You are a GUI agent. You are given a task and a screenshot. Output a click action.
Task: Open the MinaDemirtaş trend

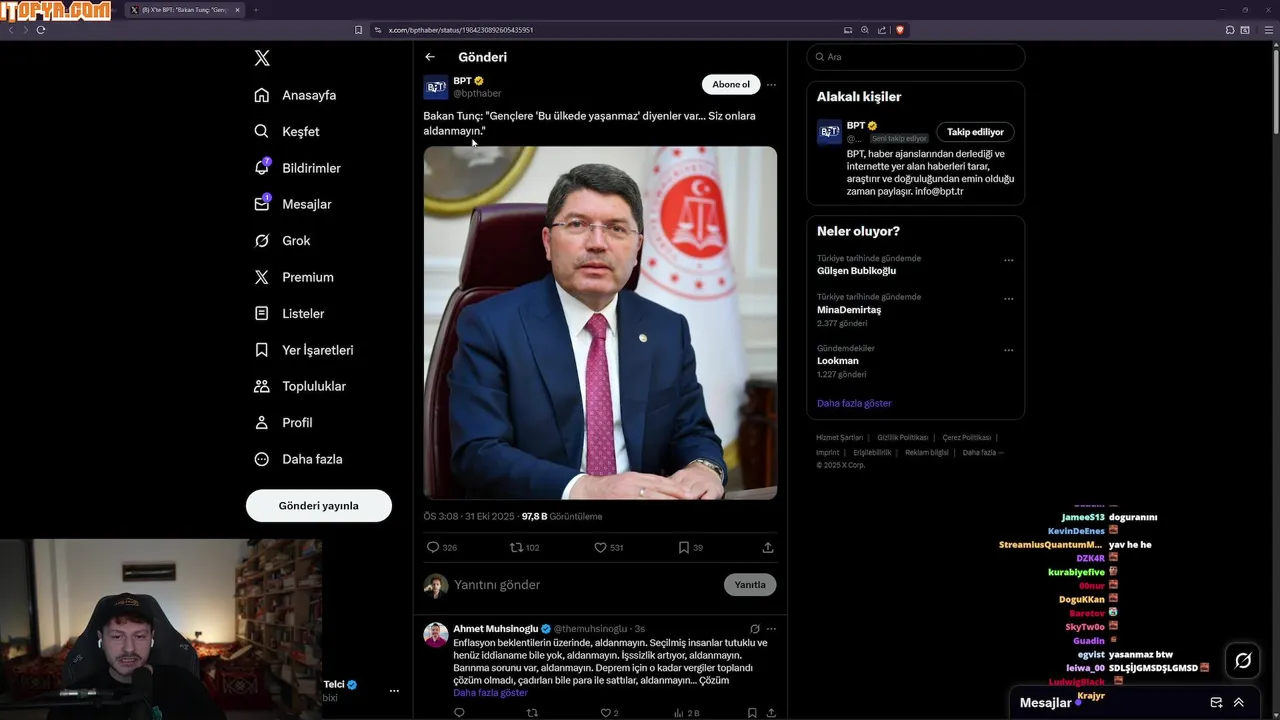(x=849, y=310)
